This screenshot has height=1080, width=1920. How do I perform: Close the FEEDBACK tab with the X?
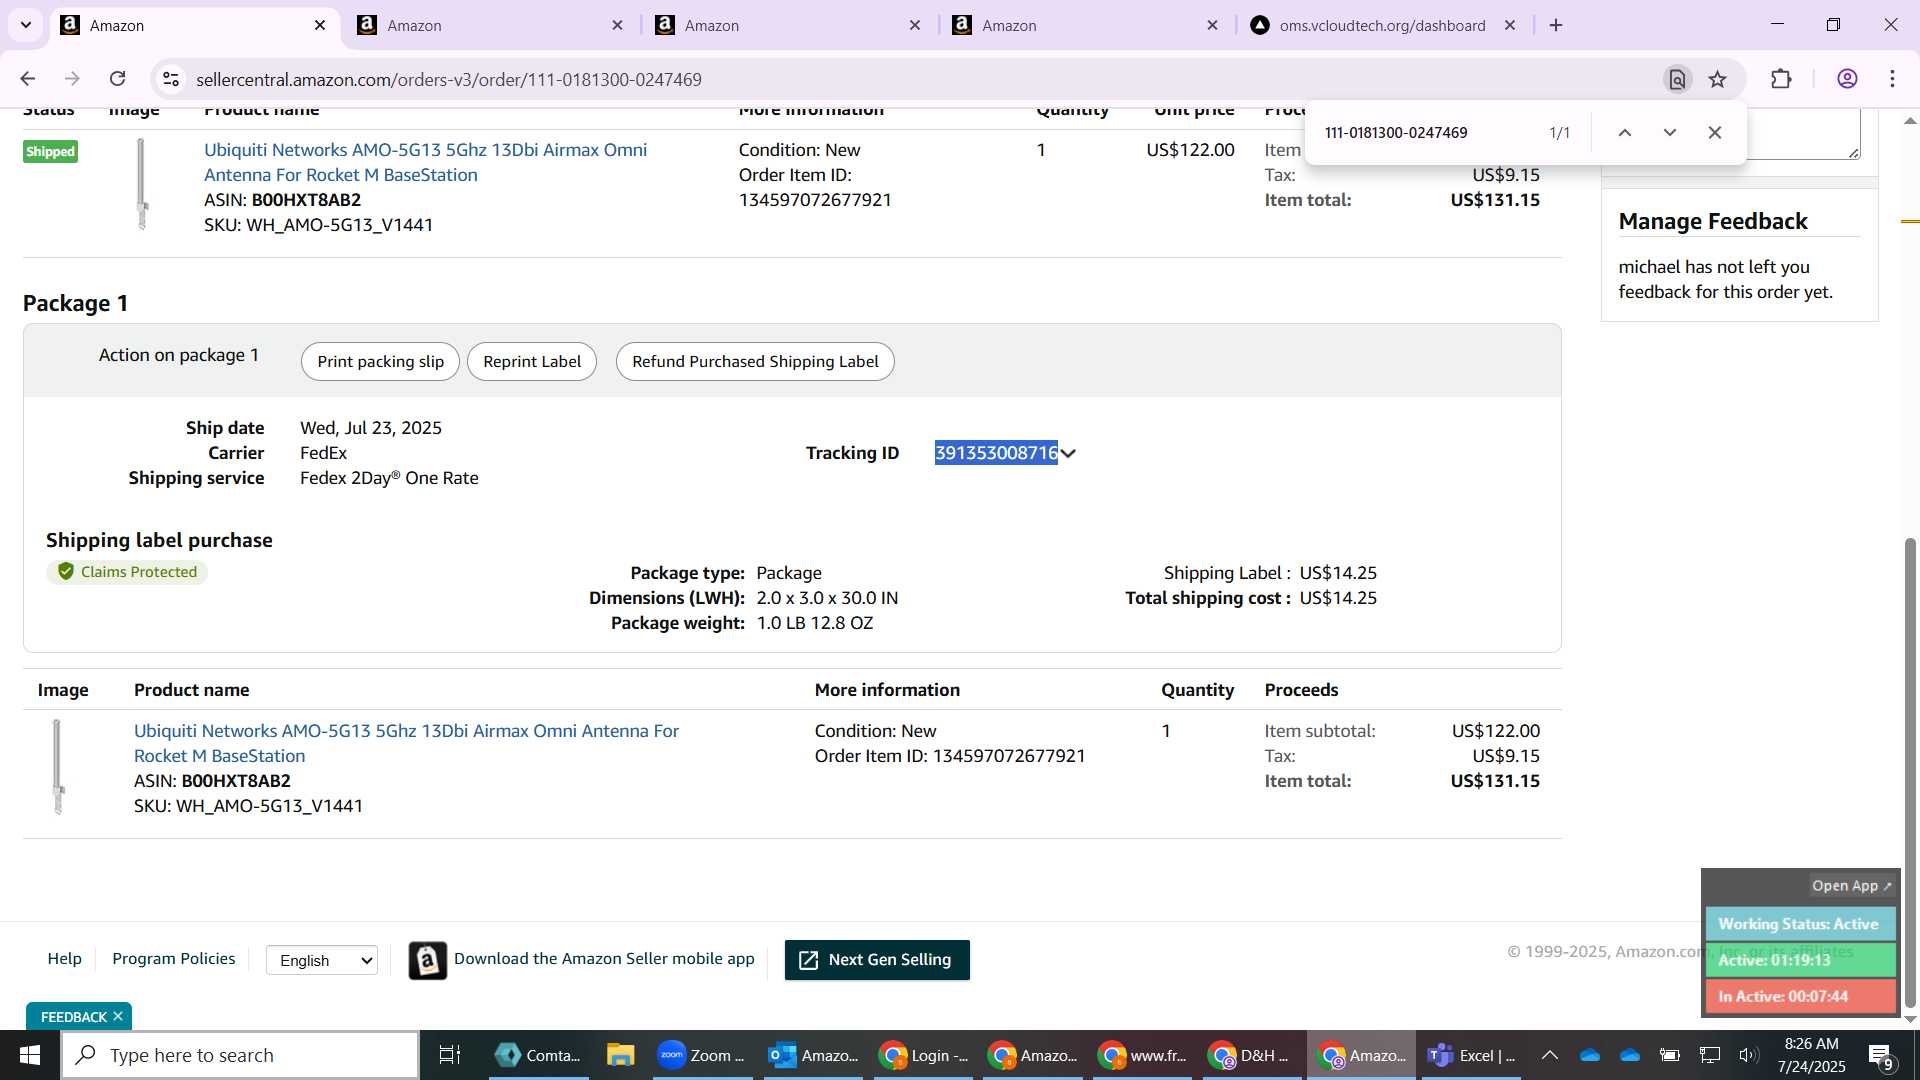click(x=118, y=1016)
